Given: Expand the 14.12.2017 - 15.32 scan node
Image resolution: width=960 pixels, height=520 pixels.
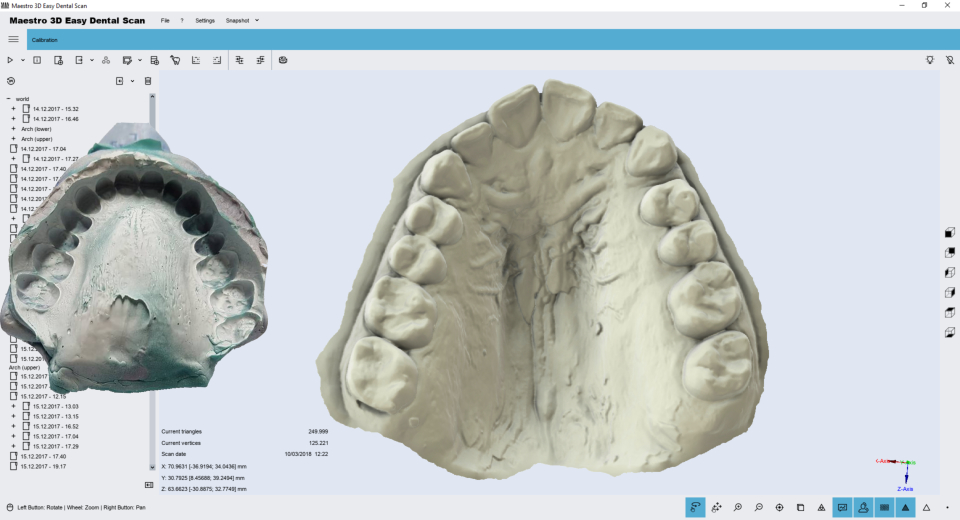Looking at the screenshot, I should point(13,108).
